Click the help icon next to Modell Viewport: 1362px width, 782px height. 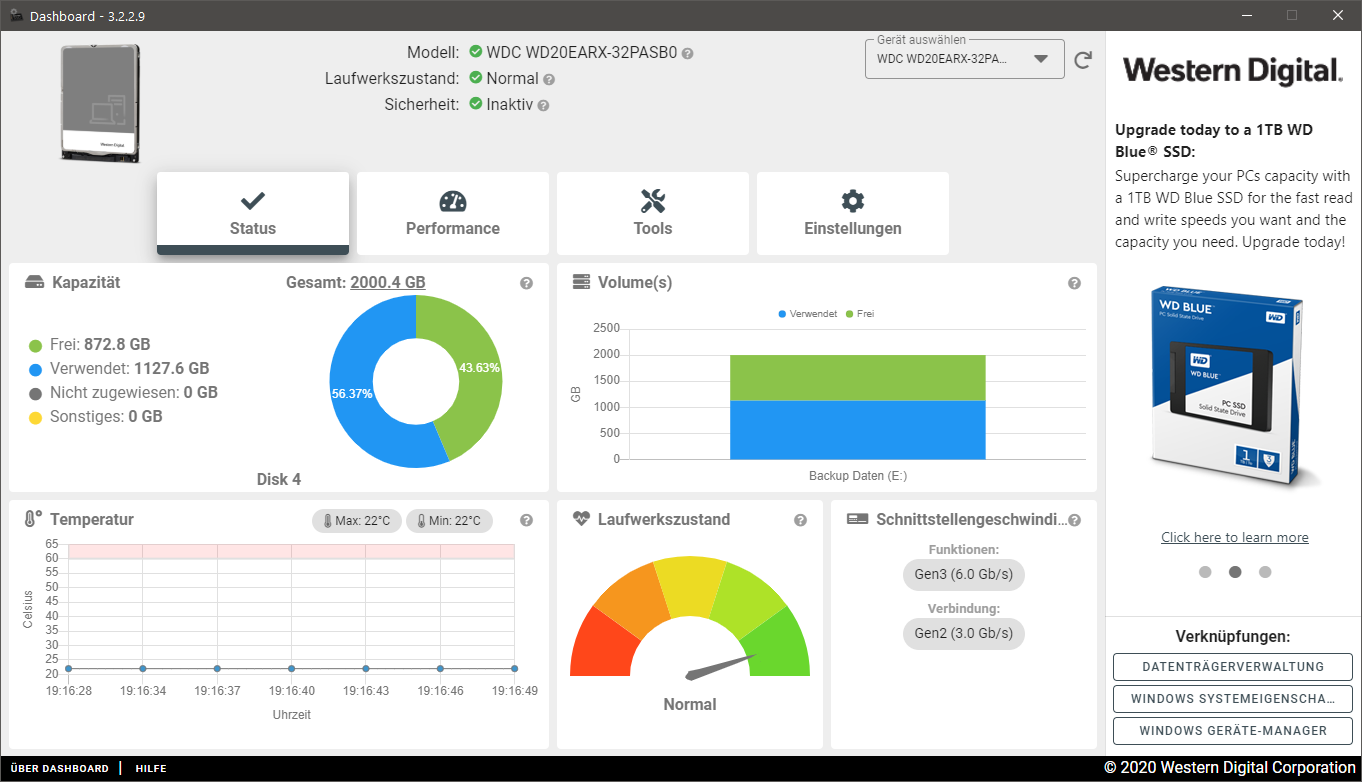click(688, 53)
